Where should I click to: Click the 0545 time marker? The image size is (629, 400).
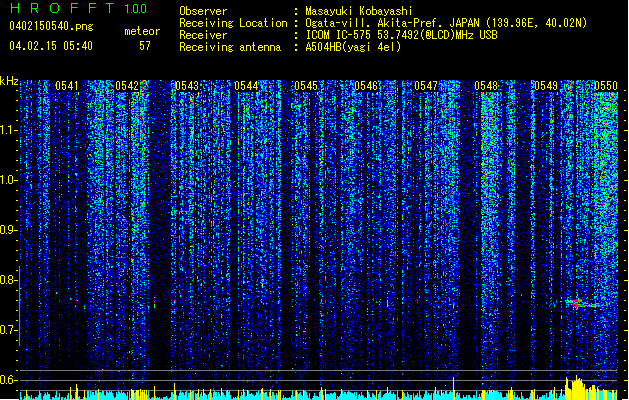306,86
